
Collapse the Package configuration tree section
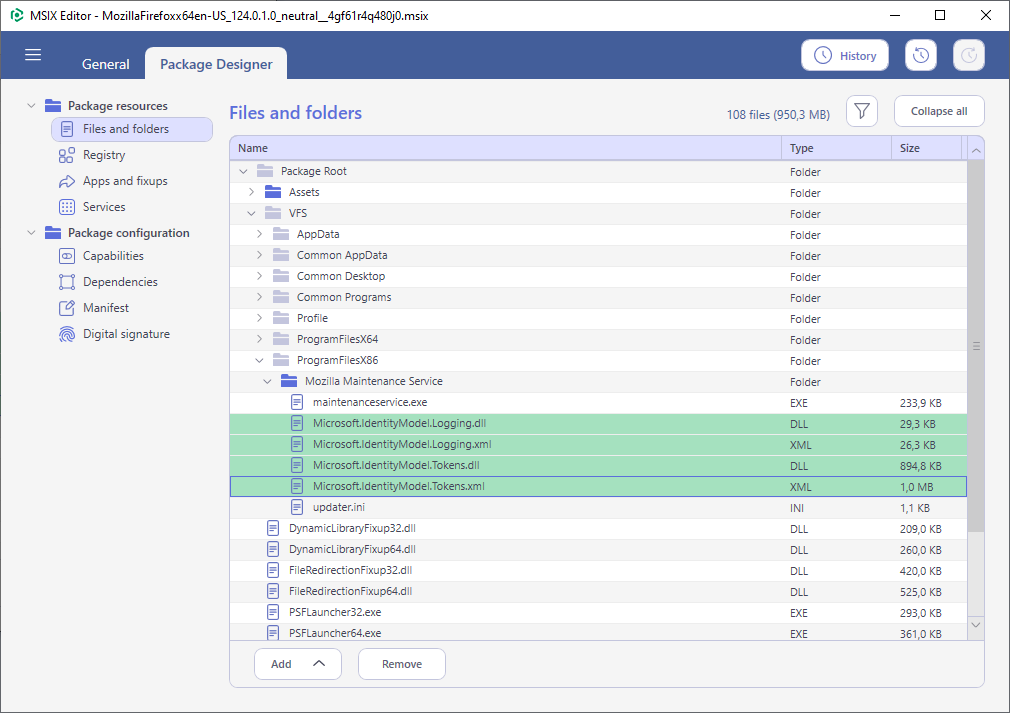pos(31,233)
